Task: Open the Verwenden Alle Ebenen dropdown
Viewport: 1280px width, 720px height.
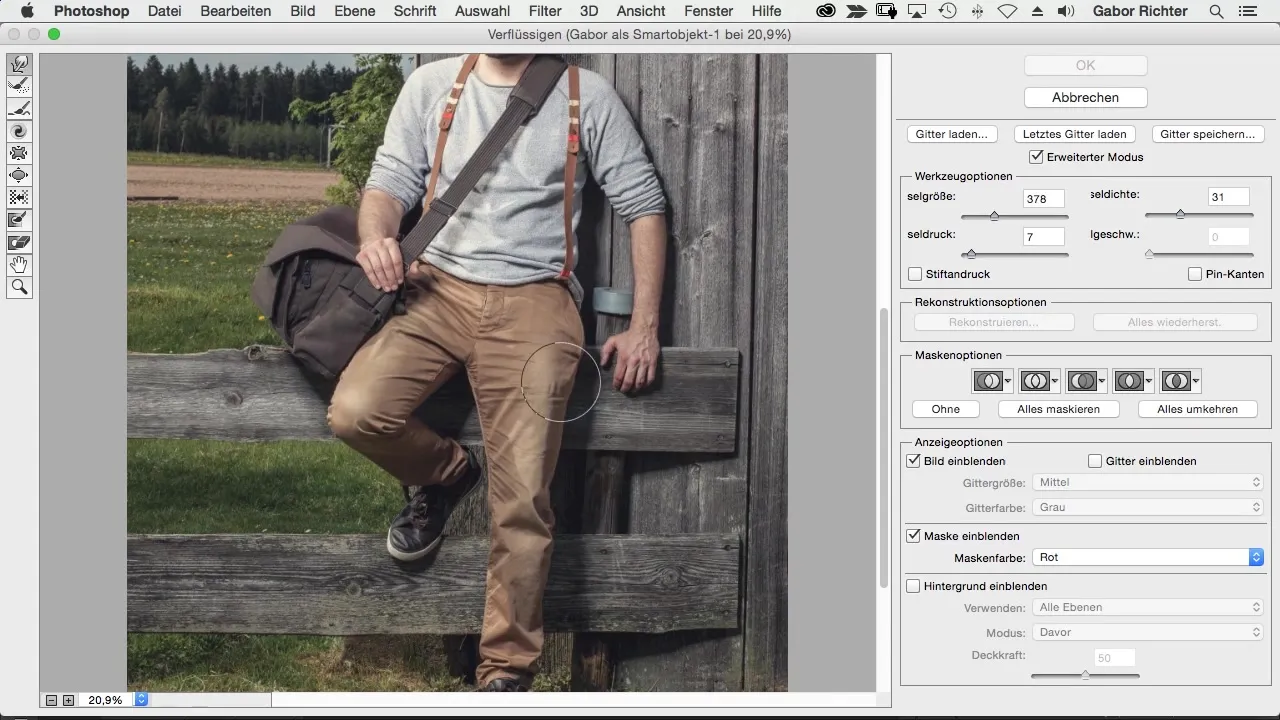Action: point(1148,607)
